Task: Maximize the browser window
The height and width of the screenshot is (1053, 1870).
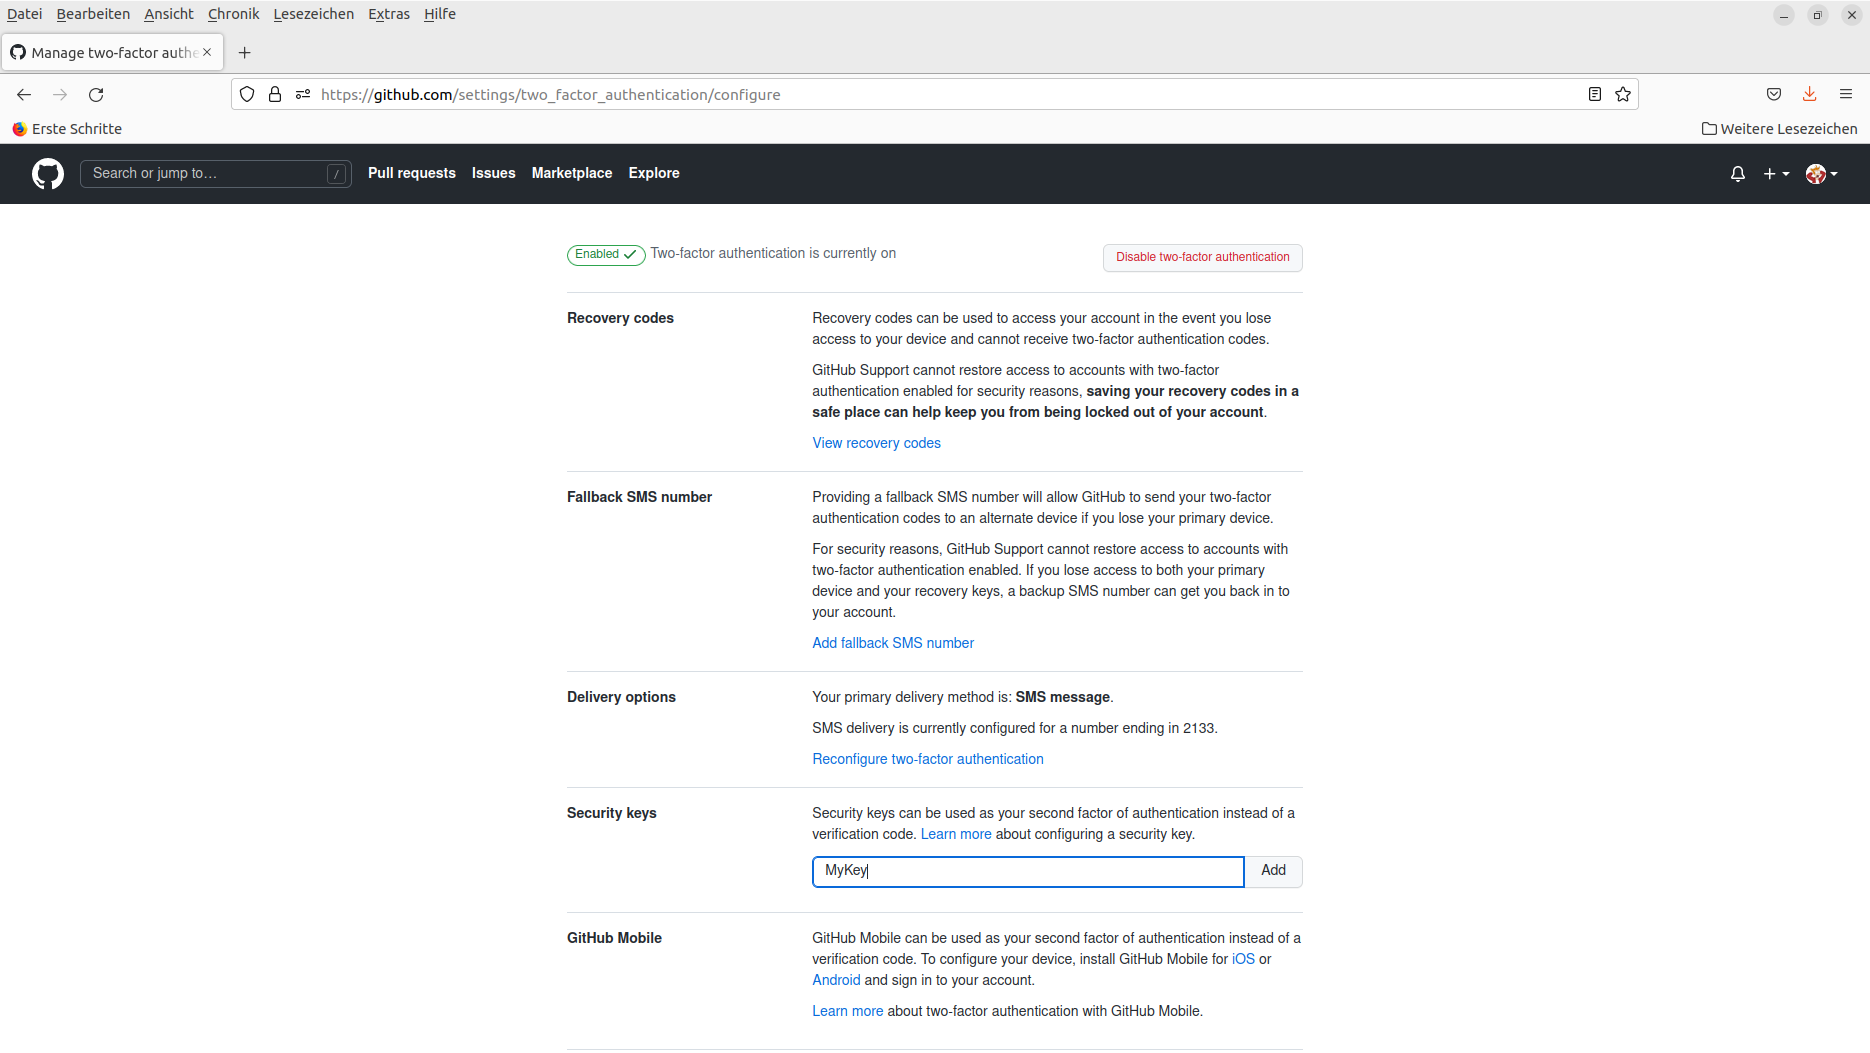Action: (1818, 15)
